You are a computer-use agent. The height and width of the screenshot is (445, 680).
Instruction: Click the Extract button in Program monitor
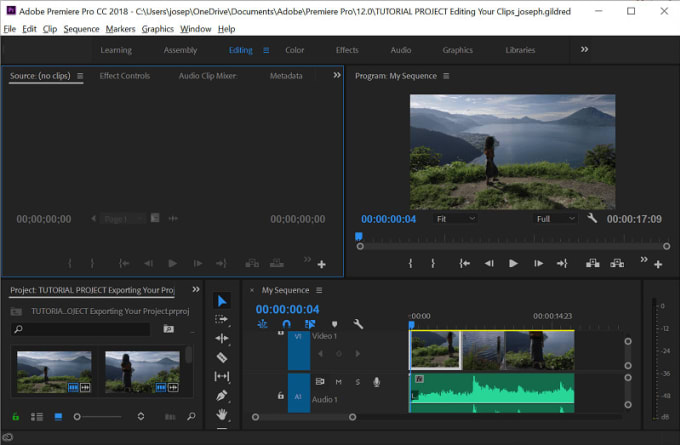pos(617,263)
